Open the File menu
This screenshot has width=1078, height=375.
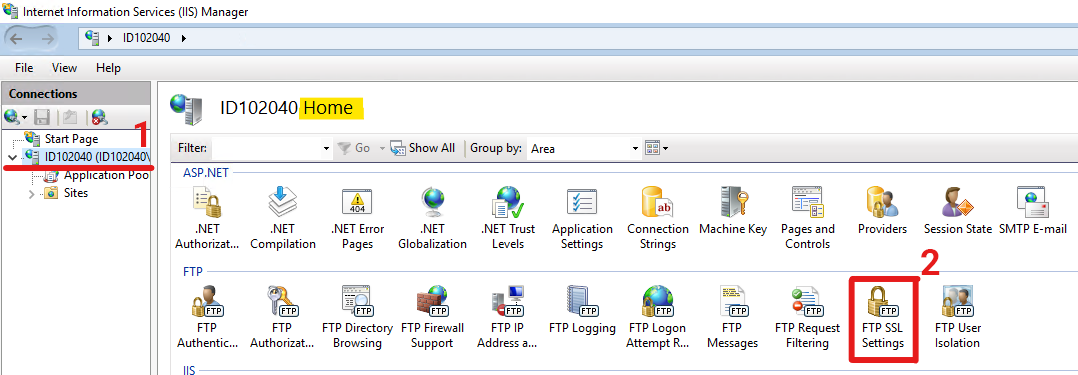pyautogui.click(x=24, y=67)
